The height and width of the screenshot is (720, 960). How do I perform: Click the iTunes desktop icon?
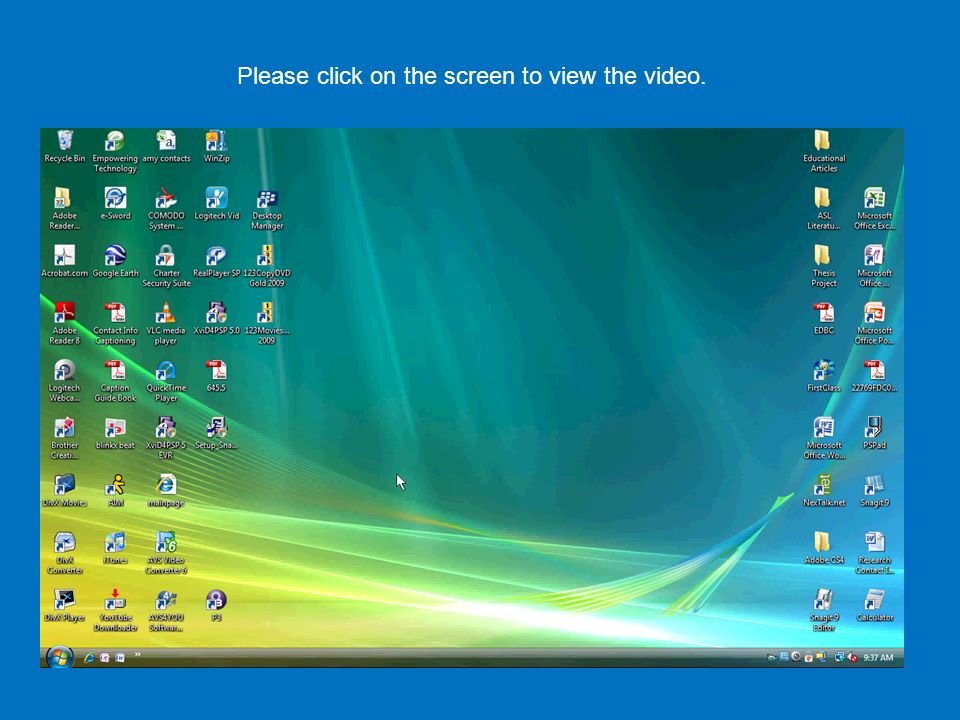coord(115,548)
